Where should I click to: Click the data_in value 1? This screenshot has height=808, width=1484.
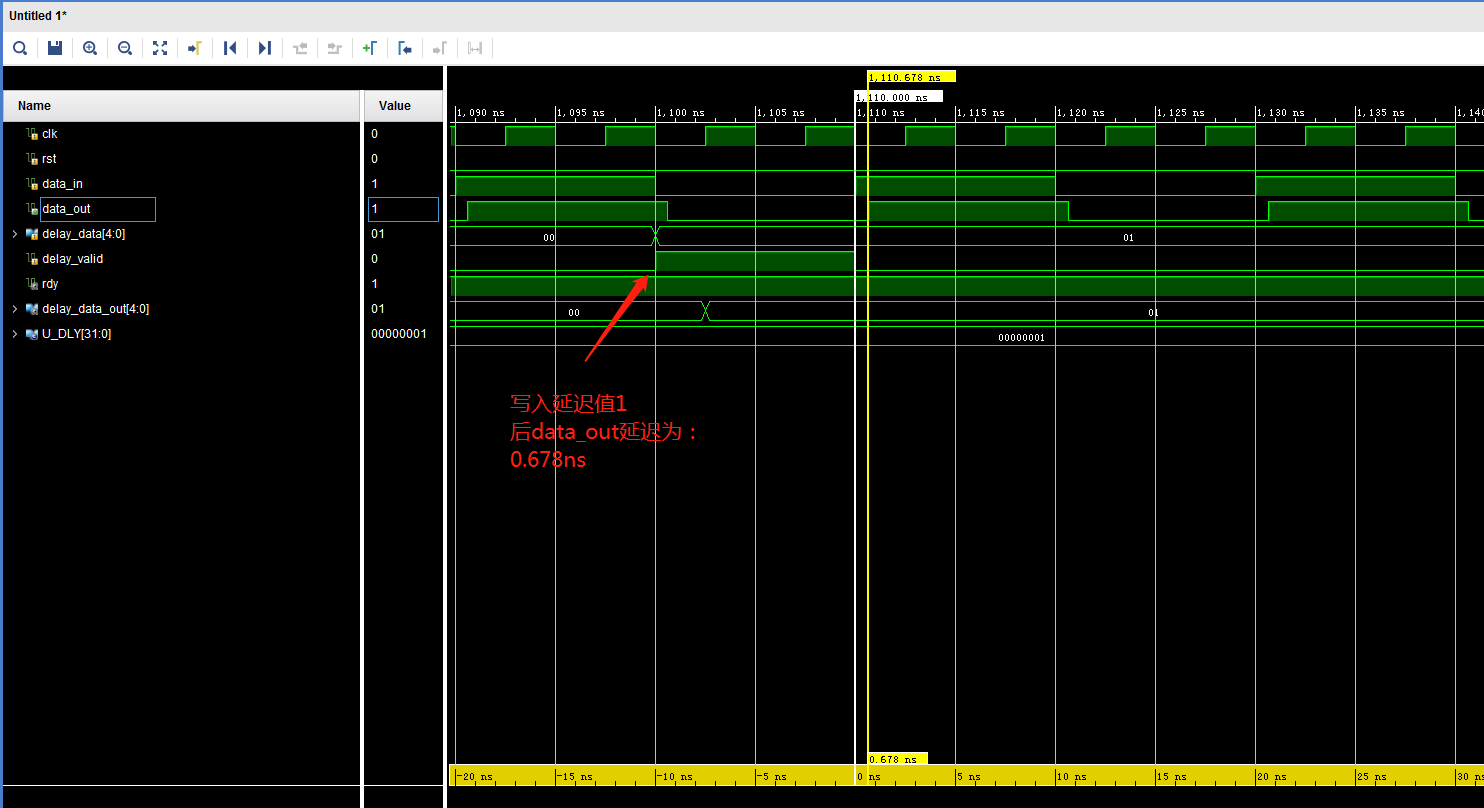[374, 184]
